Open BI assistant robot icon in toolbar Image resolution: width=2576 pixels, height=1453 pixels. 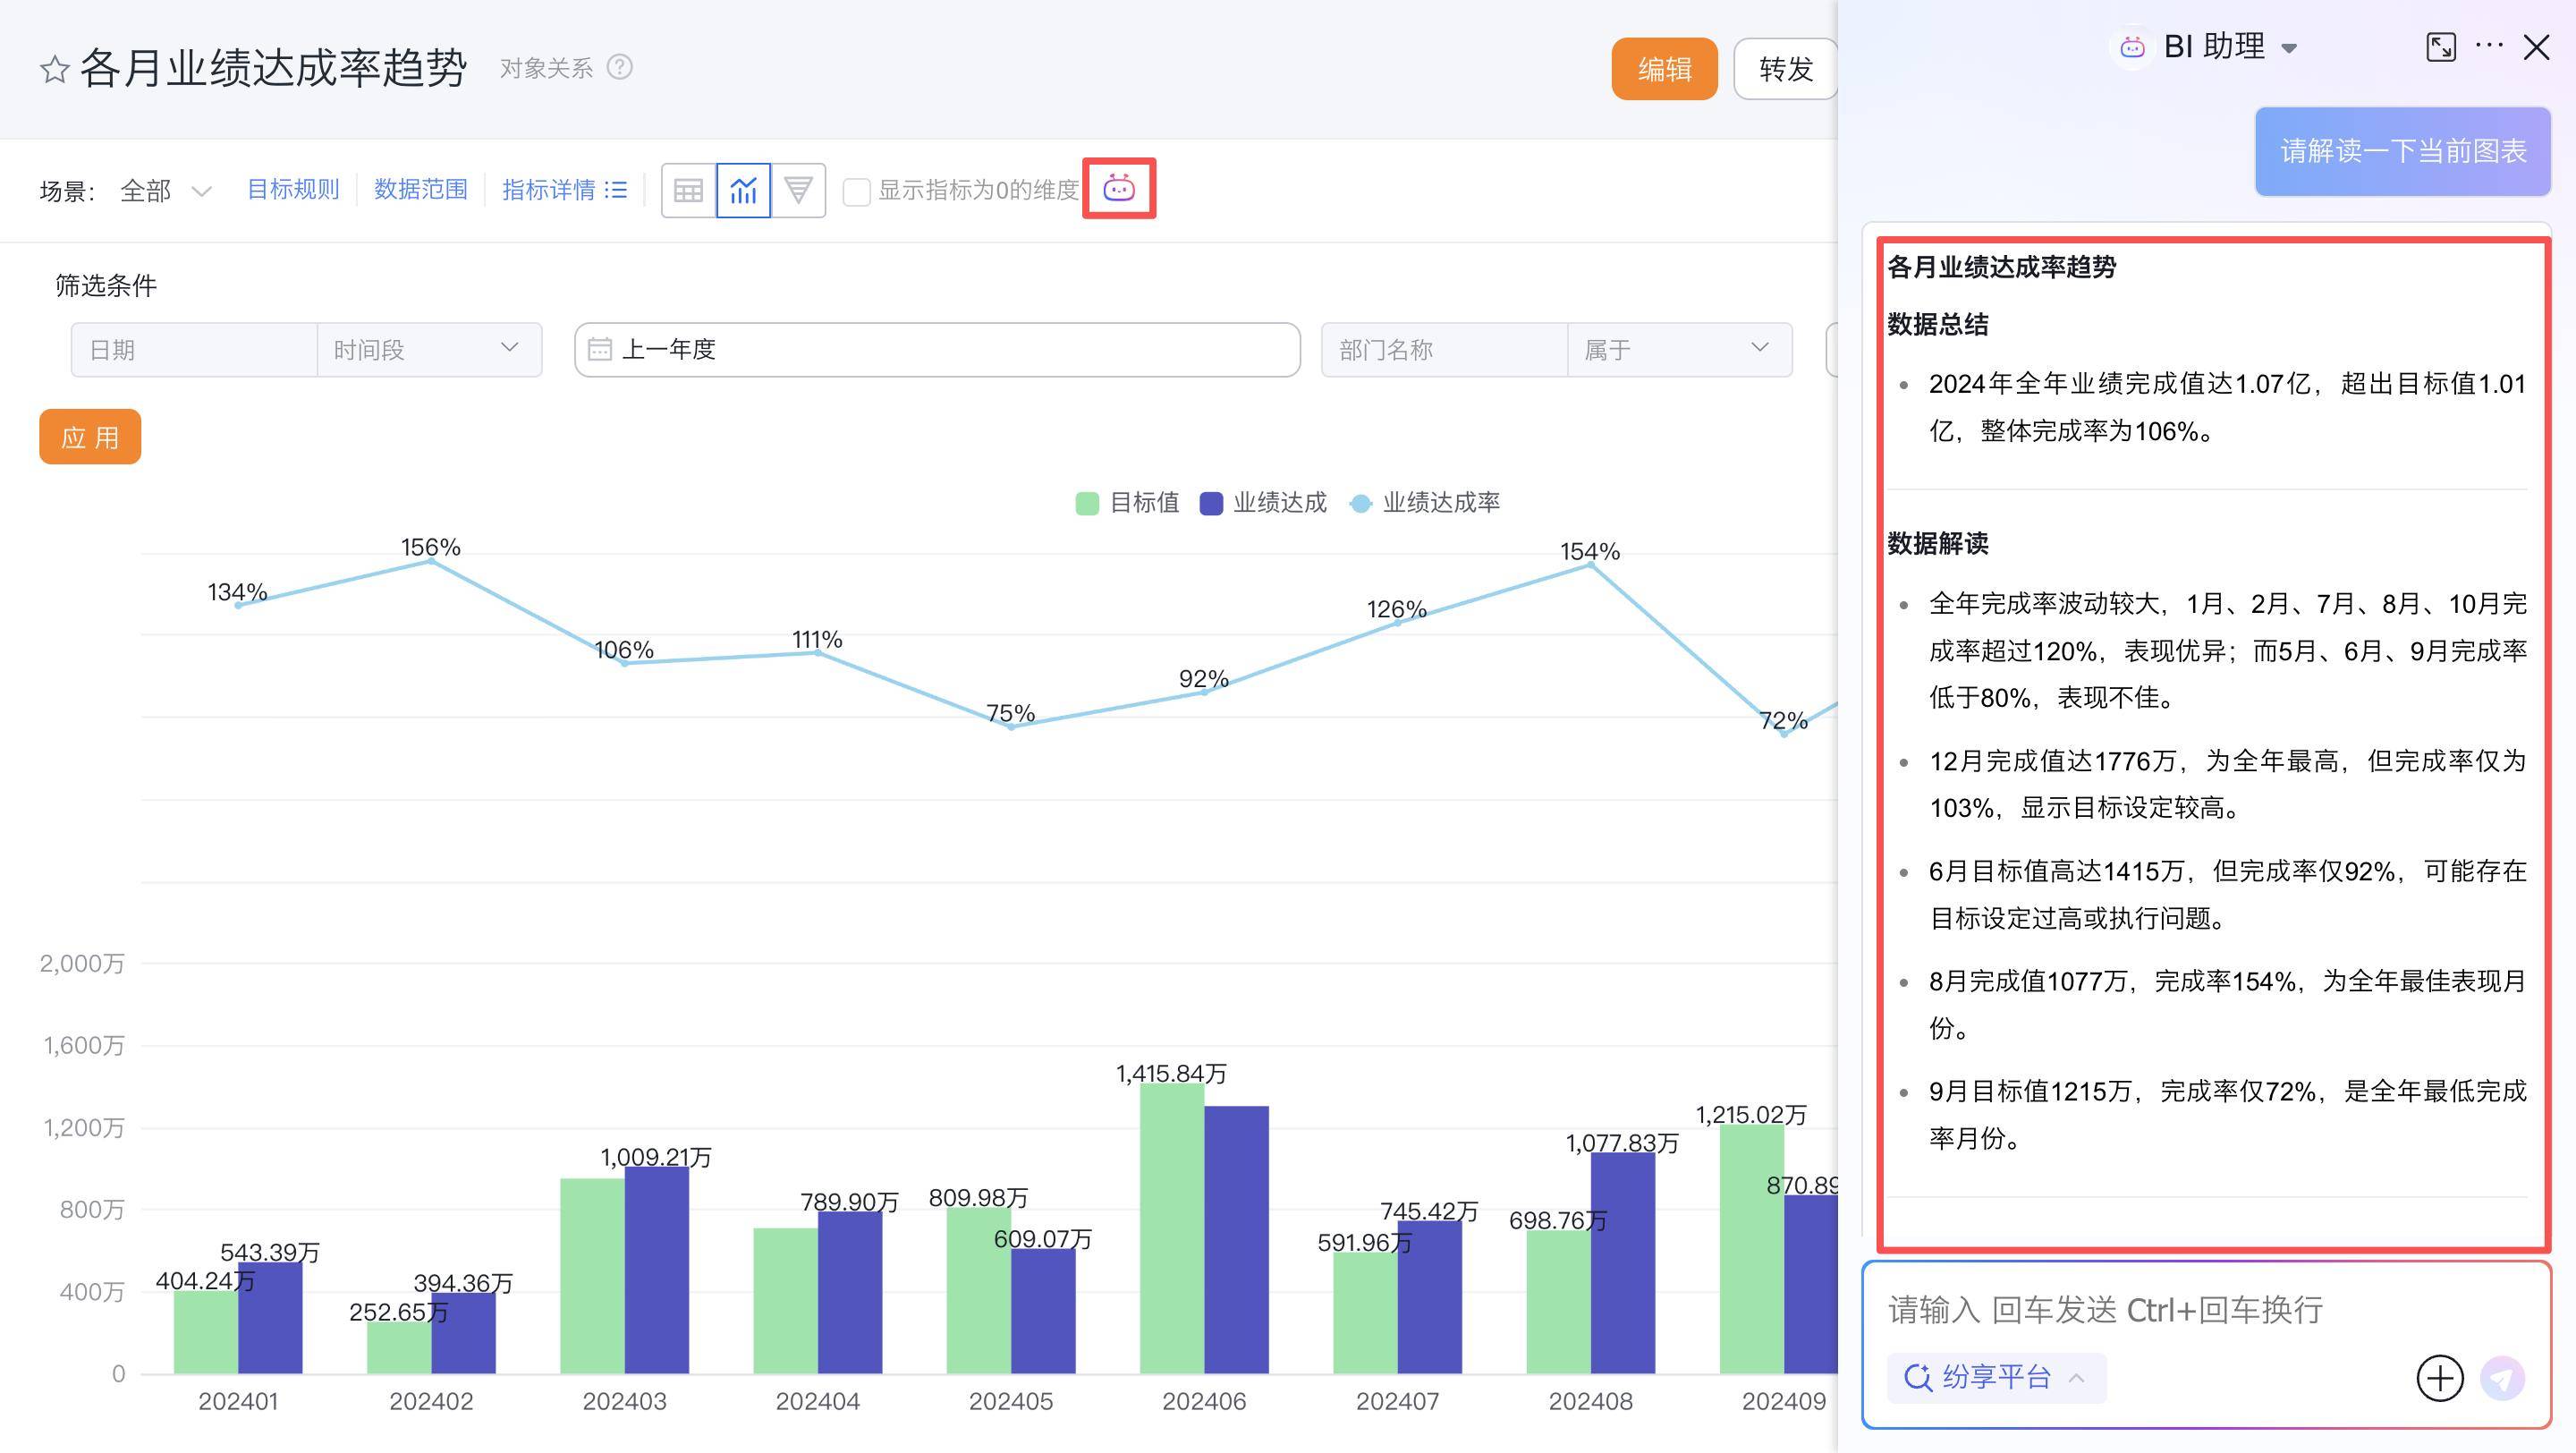coord(1118,188)
